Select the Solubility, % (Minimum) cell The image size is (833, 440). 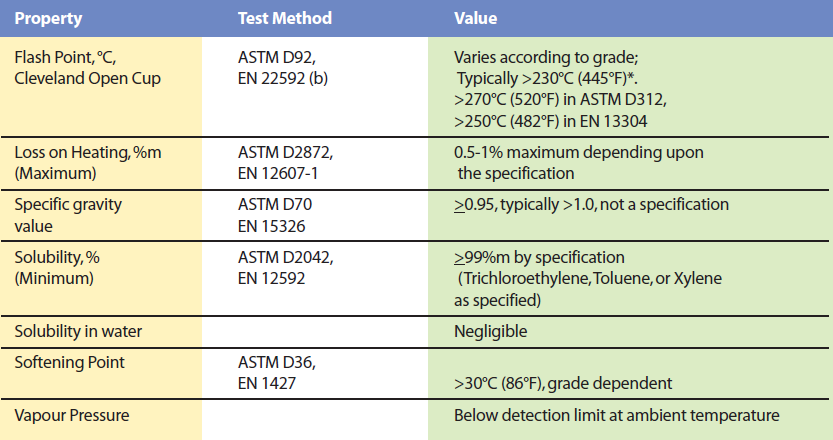[x=101, y=278]
